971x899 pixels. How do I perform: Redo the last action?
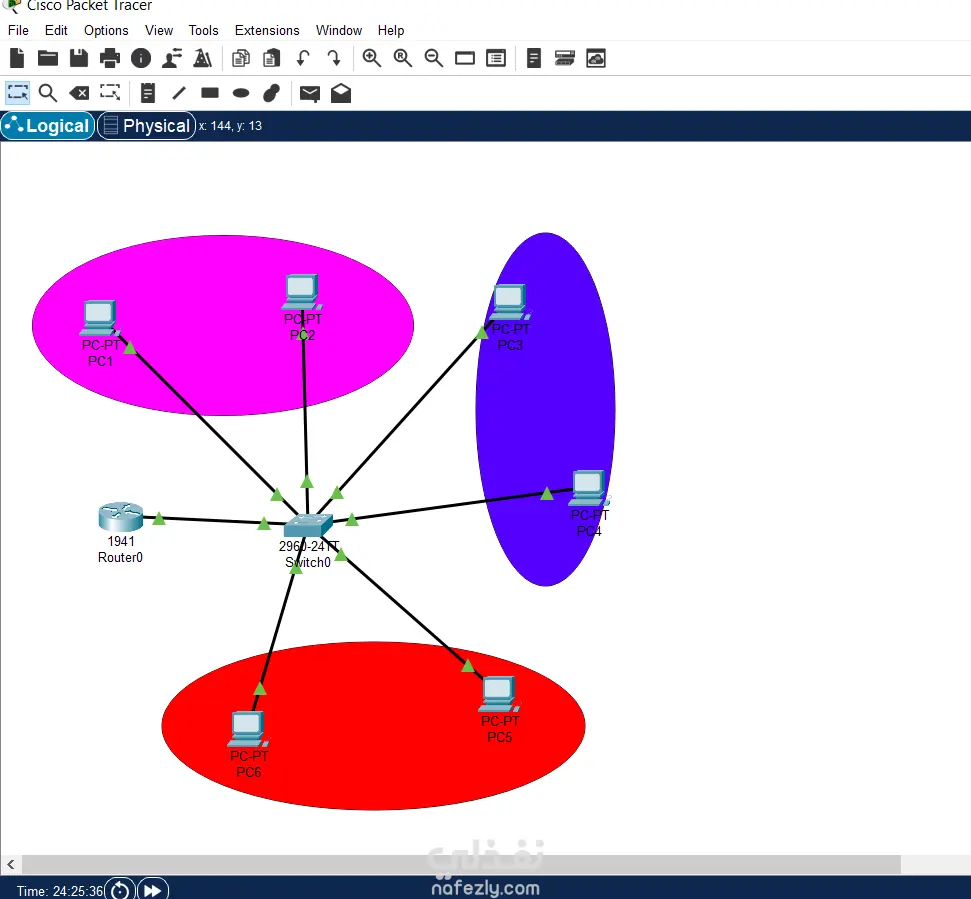click(334, 58)
